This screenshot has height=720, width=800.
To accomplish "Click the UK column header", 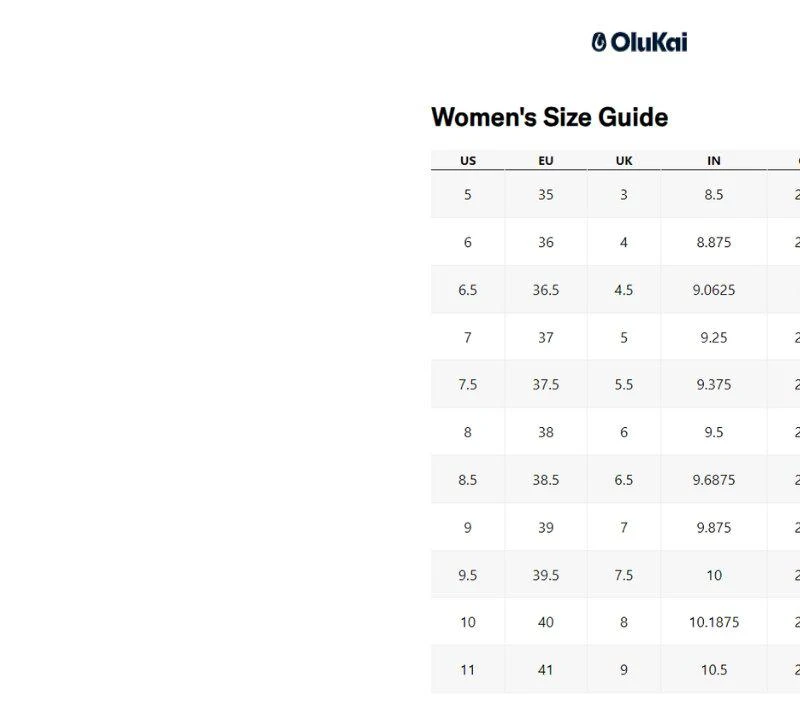I will tap(624, 160).
